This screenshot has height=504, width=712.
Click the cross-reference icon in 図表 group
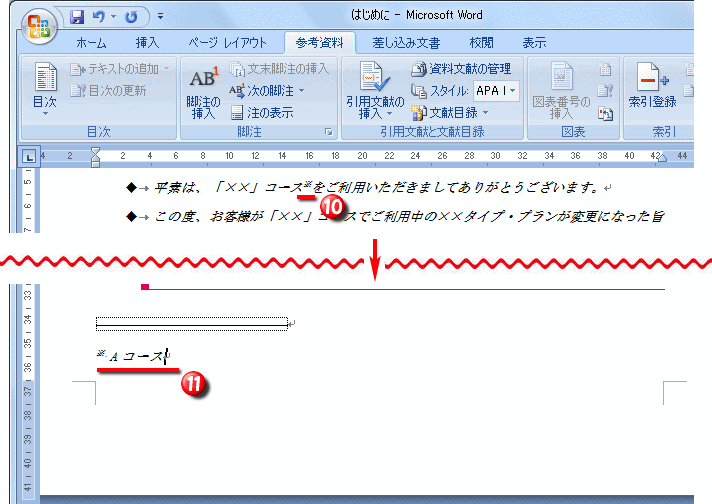(x=605, y=113)
